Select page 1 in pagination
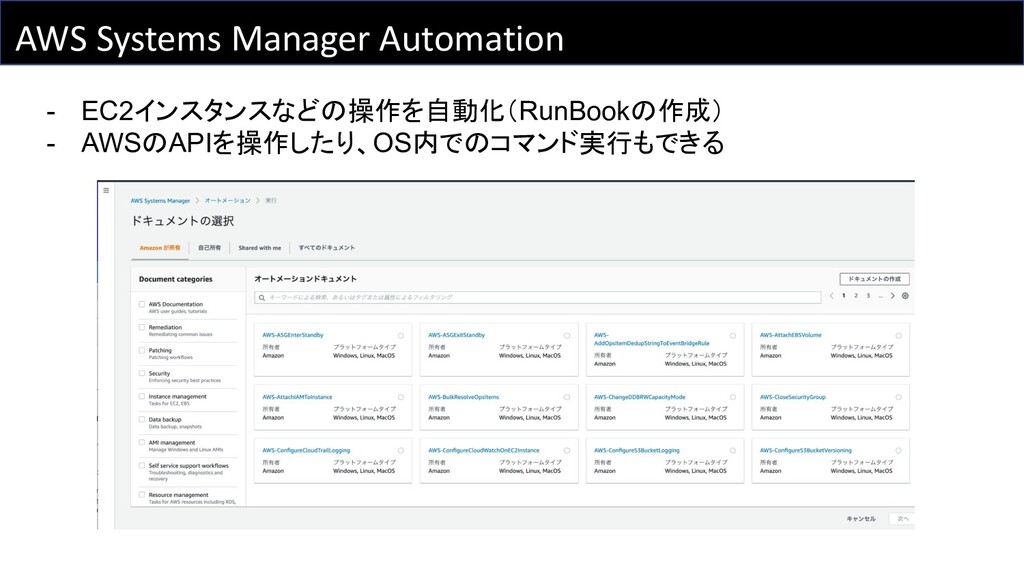 (844, 296)
